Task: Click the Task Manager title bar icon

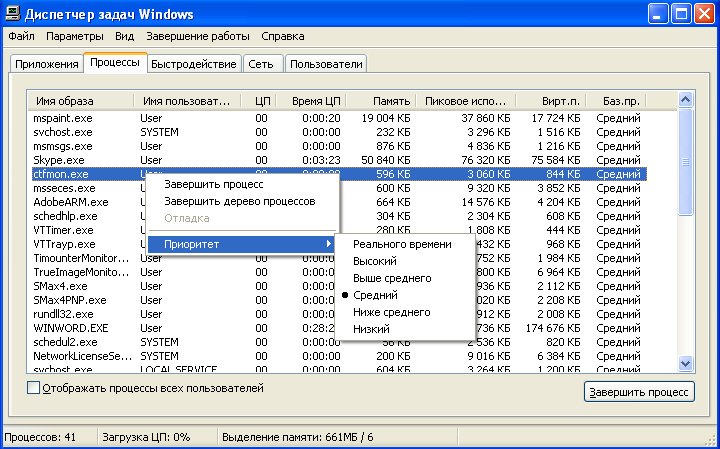Action: click(x=12, y=14)
